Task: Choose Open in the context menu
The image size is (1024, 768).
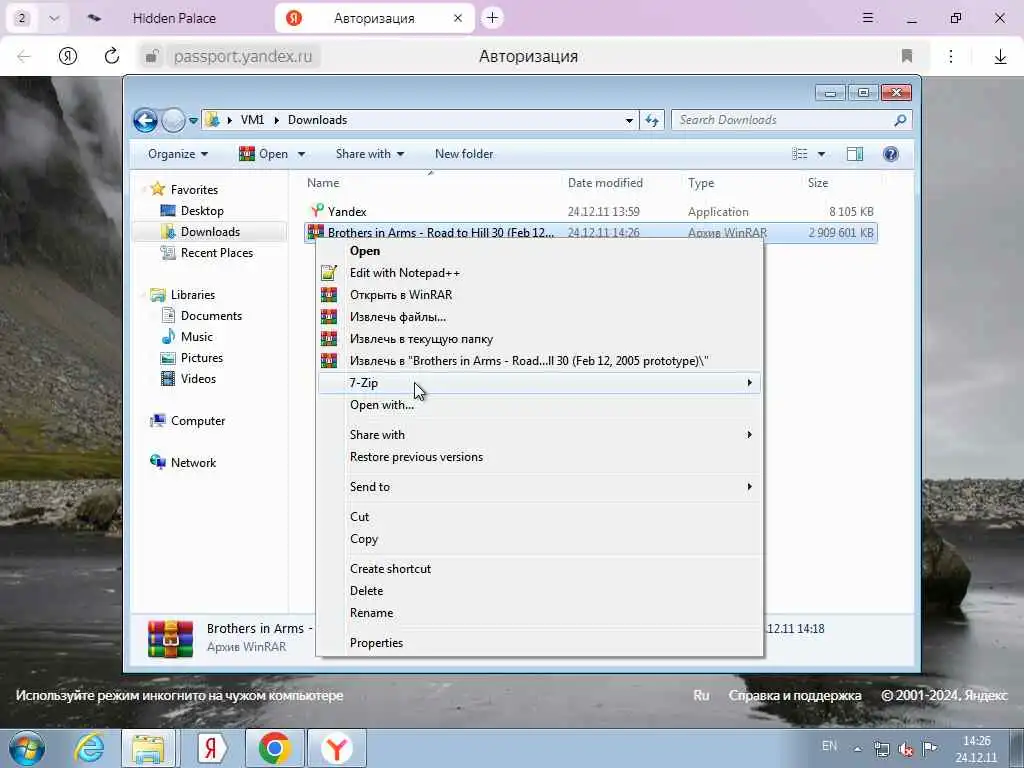Action: [539, 251]
